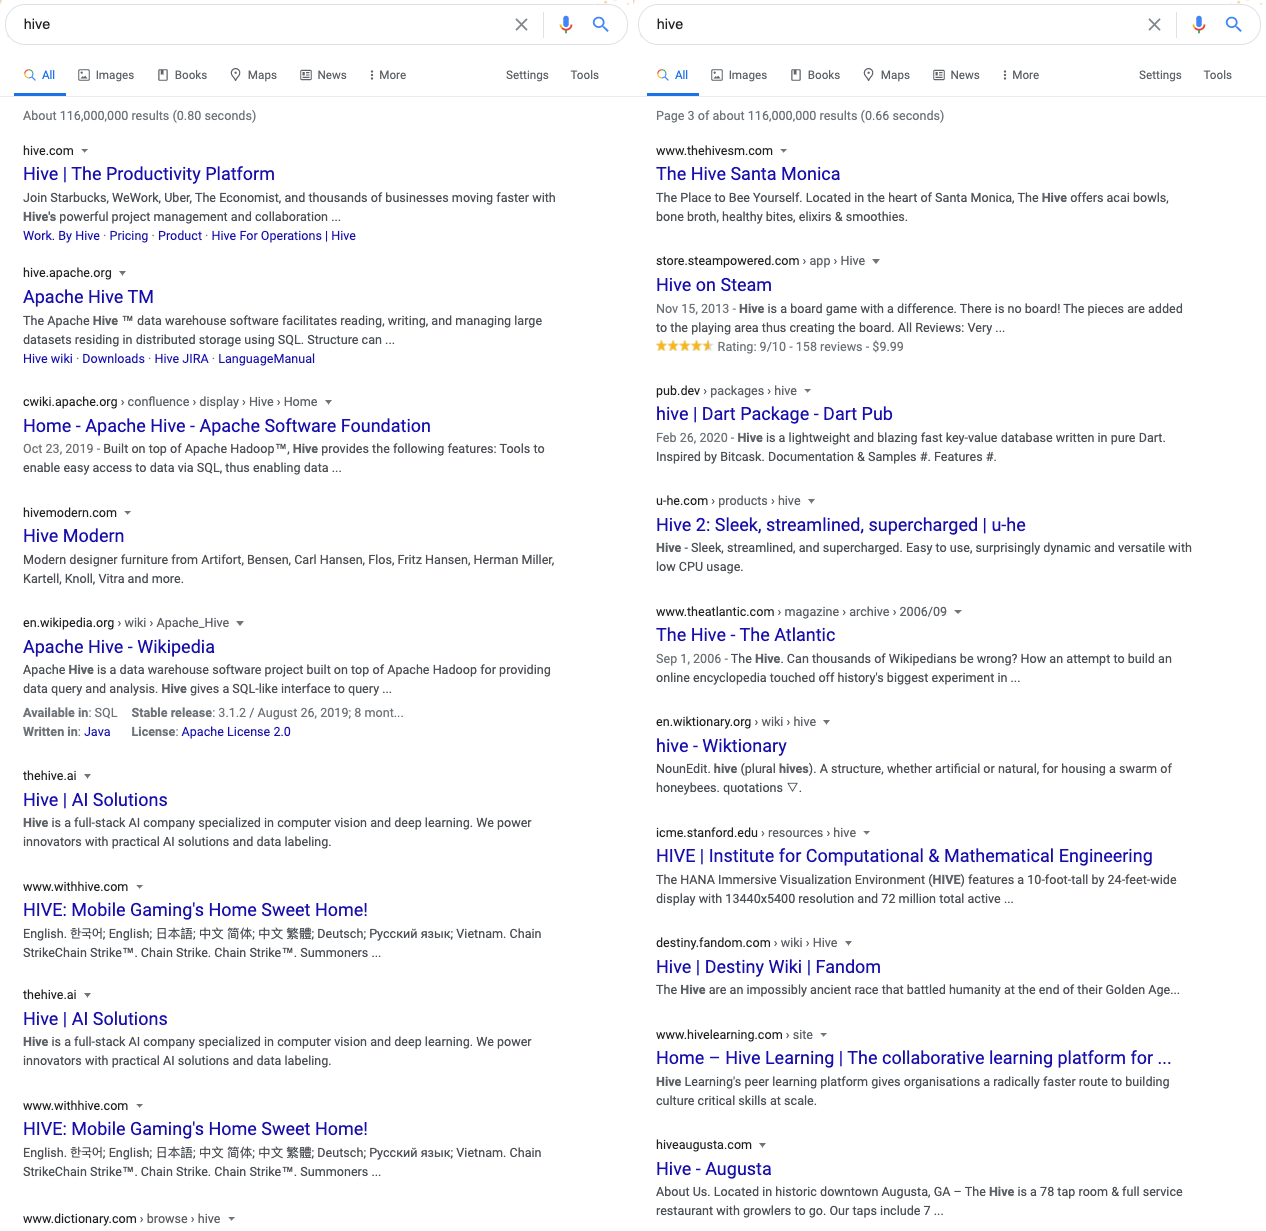Open Settings on the right page
The image size is (1266, 1231).
click(1160, 75)
